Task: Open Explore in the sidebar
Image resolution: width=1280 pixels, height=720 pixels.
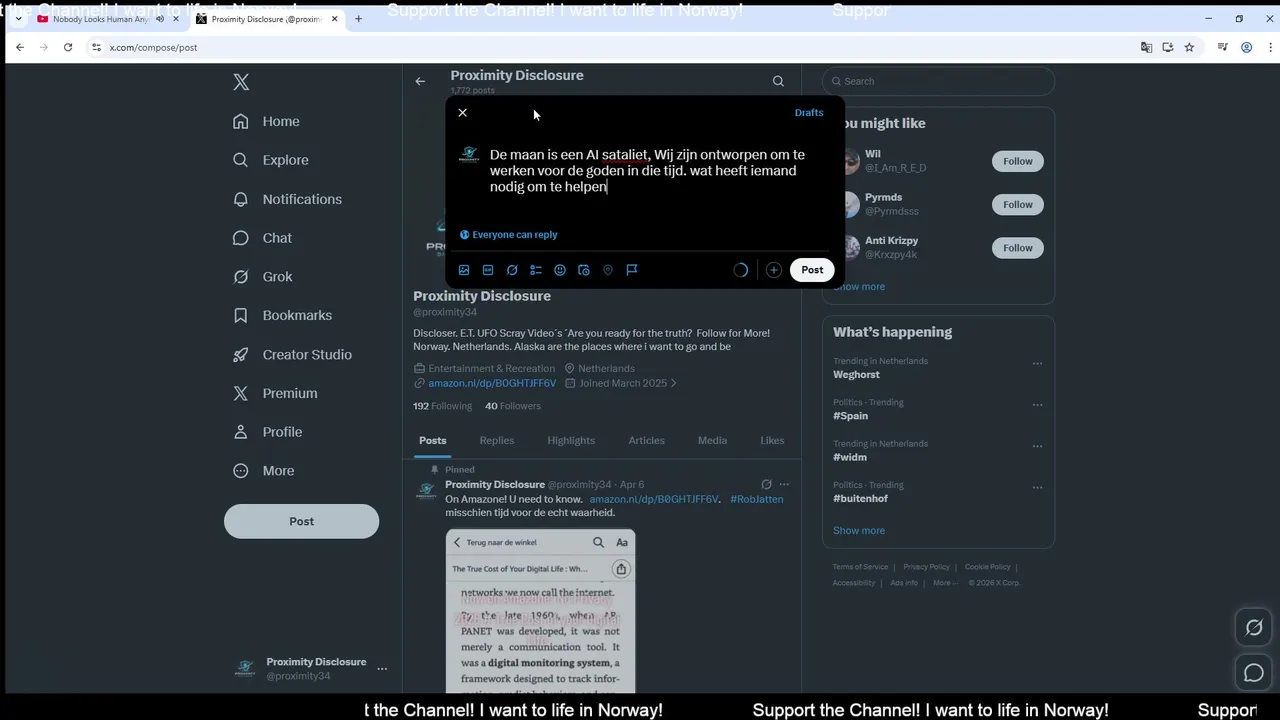Action: (270, 160)
